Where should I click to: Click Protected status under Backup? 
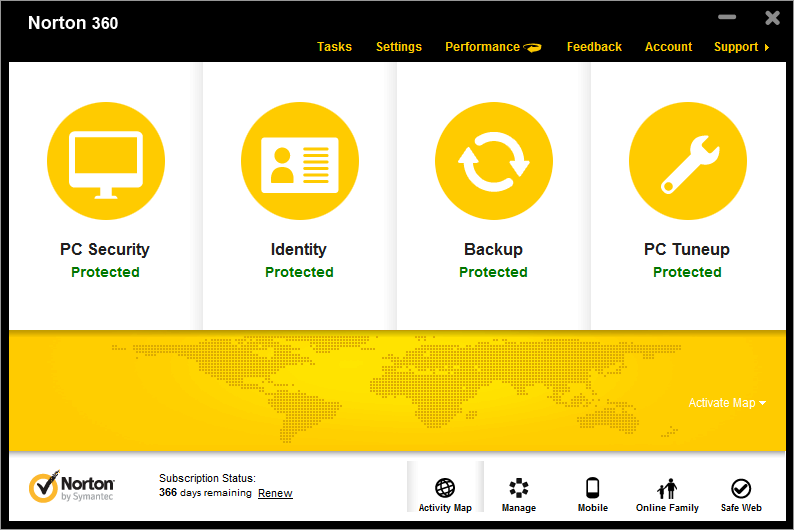(493, 272)
